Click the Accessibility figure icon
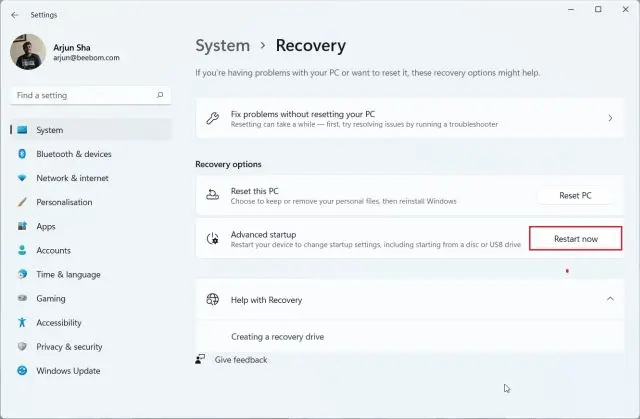The height and width of the screenshot is (419, 640). click(x=22, y=322)
